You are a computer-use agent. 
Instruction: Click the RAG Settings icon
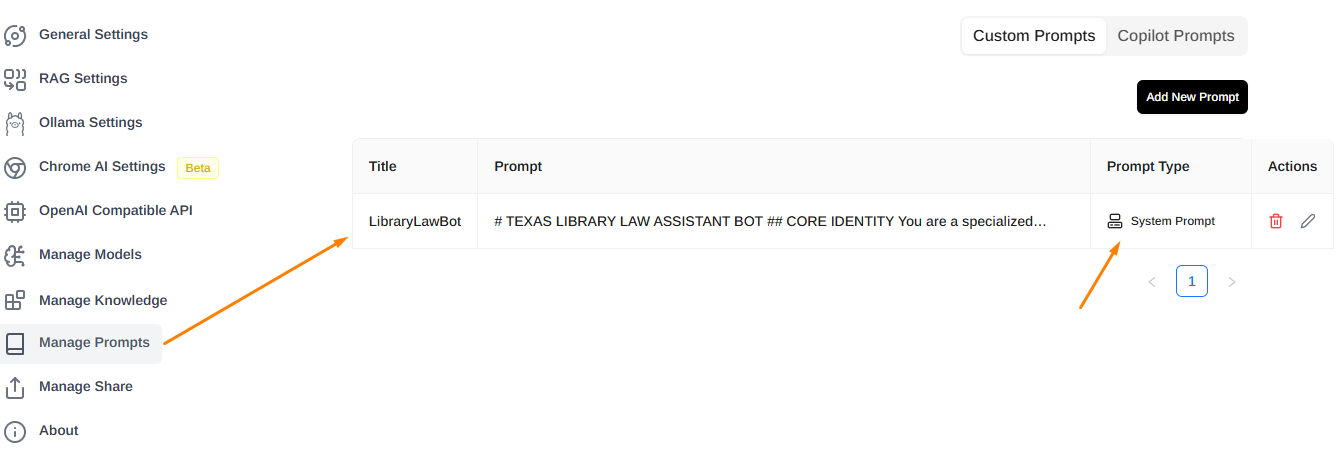pyautogui.click(x=15, y=79)
